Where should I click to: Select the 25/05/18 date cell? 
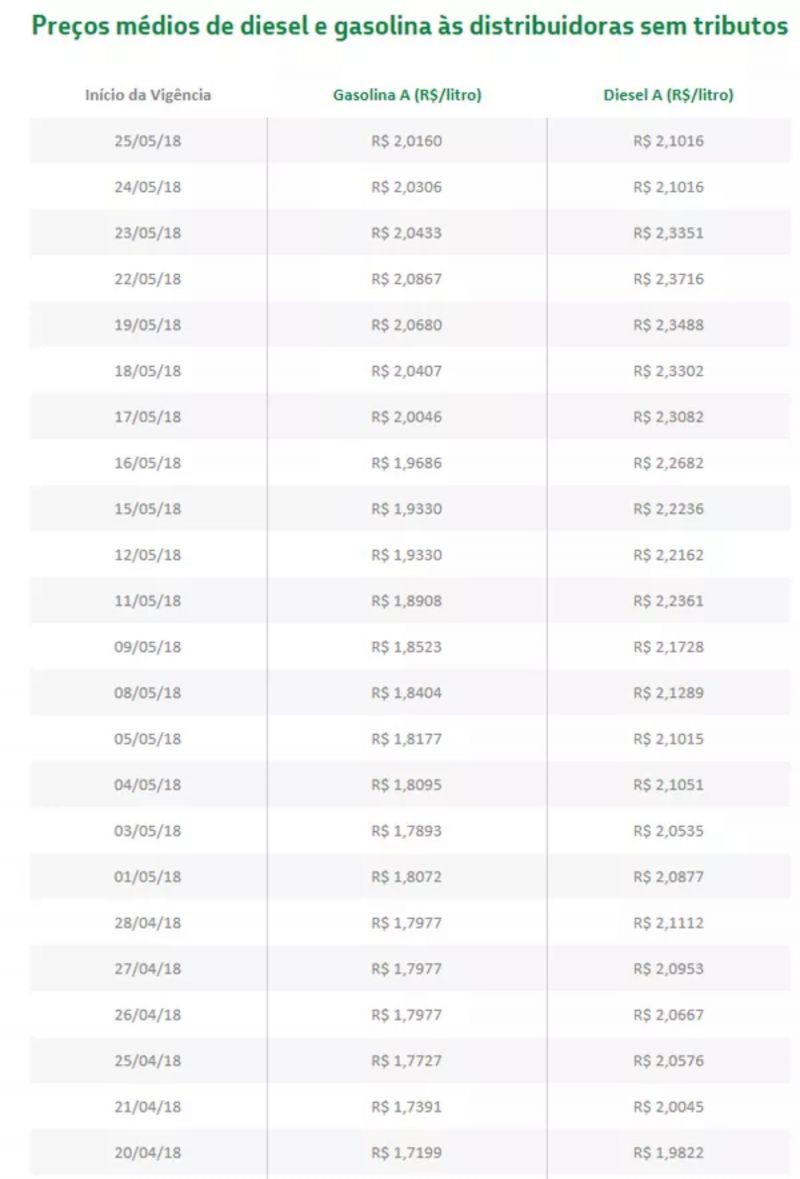[x=148, y=141]
